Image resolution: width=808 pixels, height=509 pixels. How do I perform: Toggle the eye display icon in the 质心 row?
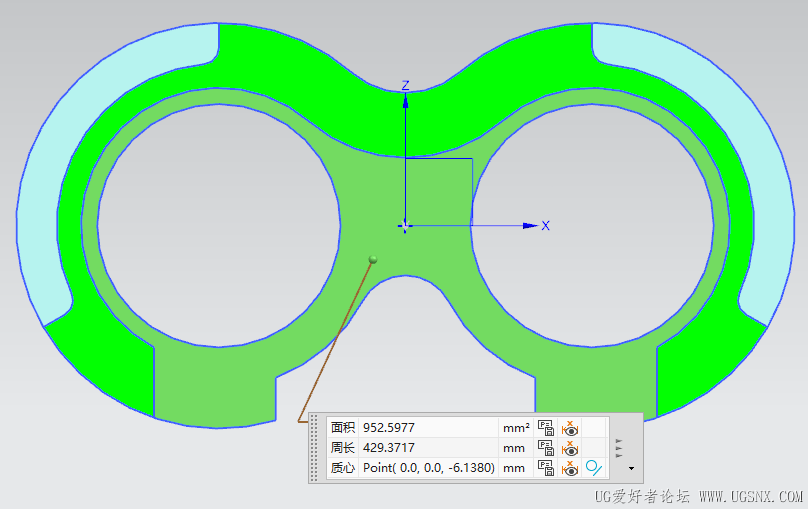[x=569, y=468]
